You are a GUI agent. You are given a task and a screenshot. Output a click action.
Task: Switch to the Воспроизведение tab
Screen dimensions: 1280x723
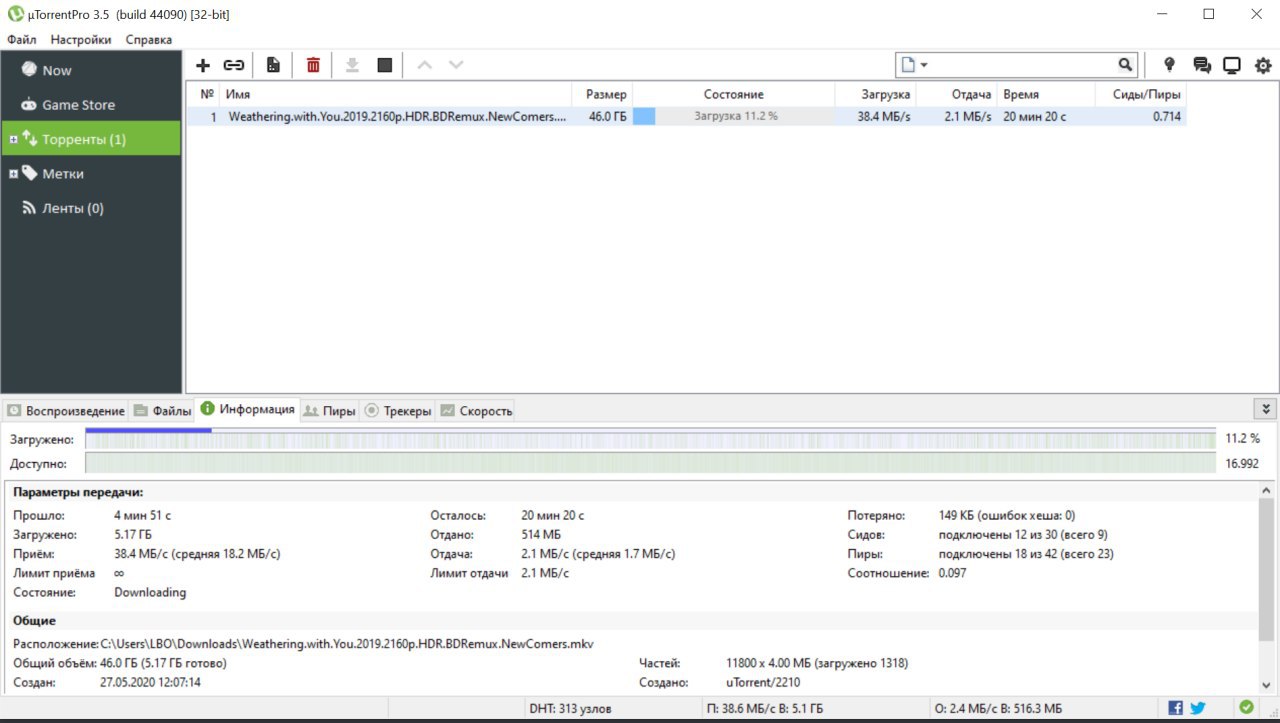coord(66,410)
